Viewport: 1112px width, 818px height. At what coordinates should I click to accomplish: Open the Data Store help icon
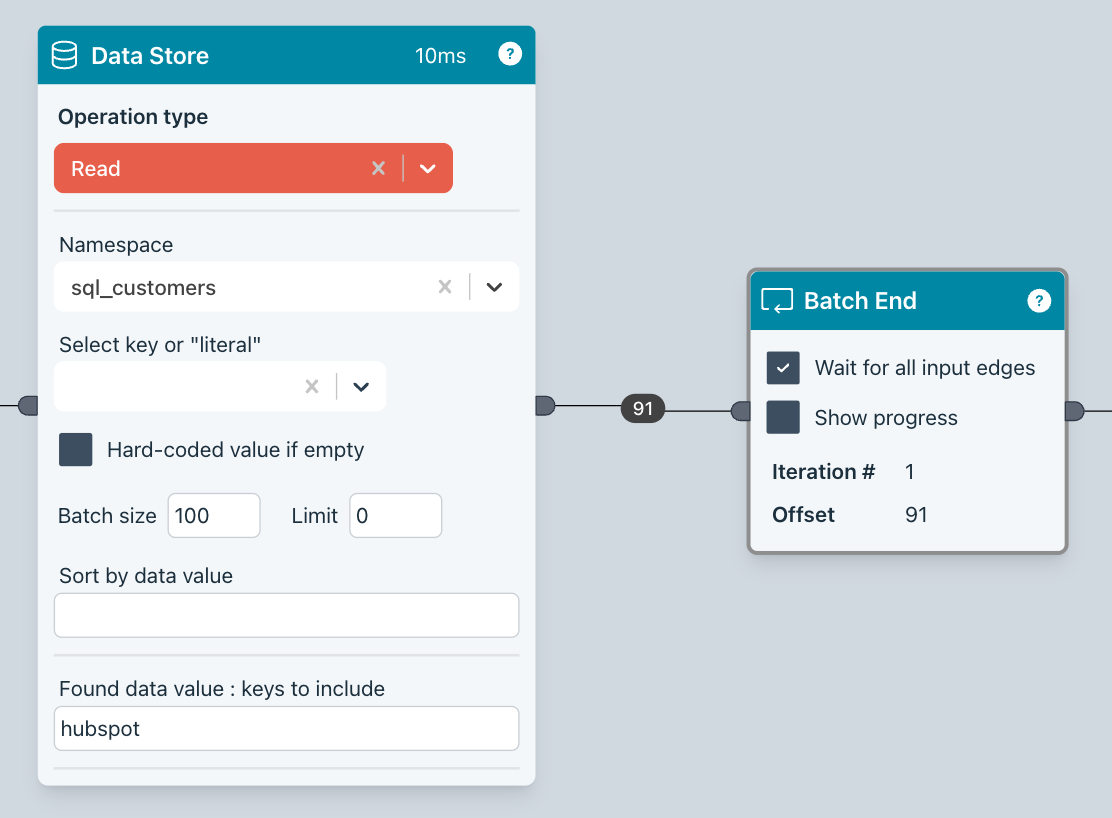510,54
